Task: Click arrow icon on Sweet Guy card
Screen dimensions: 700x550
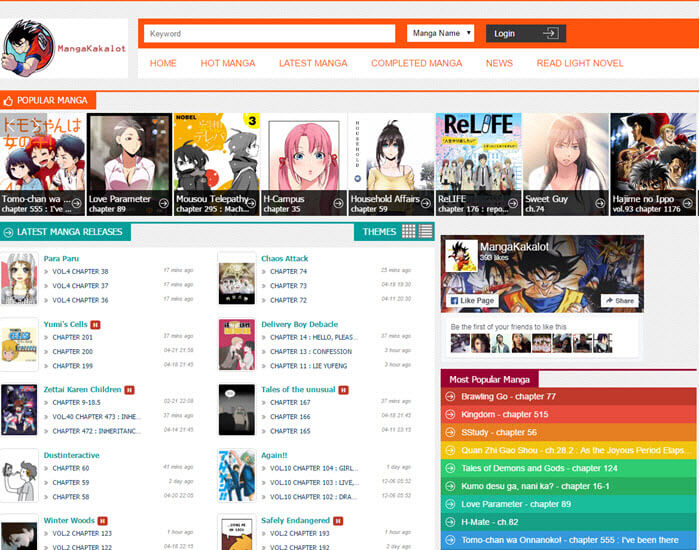Action: coord(600,203)
